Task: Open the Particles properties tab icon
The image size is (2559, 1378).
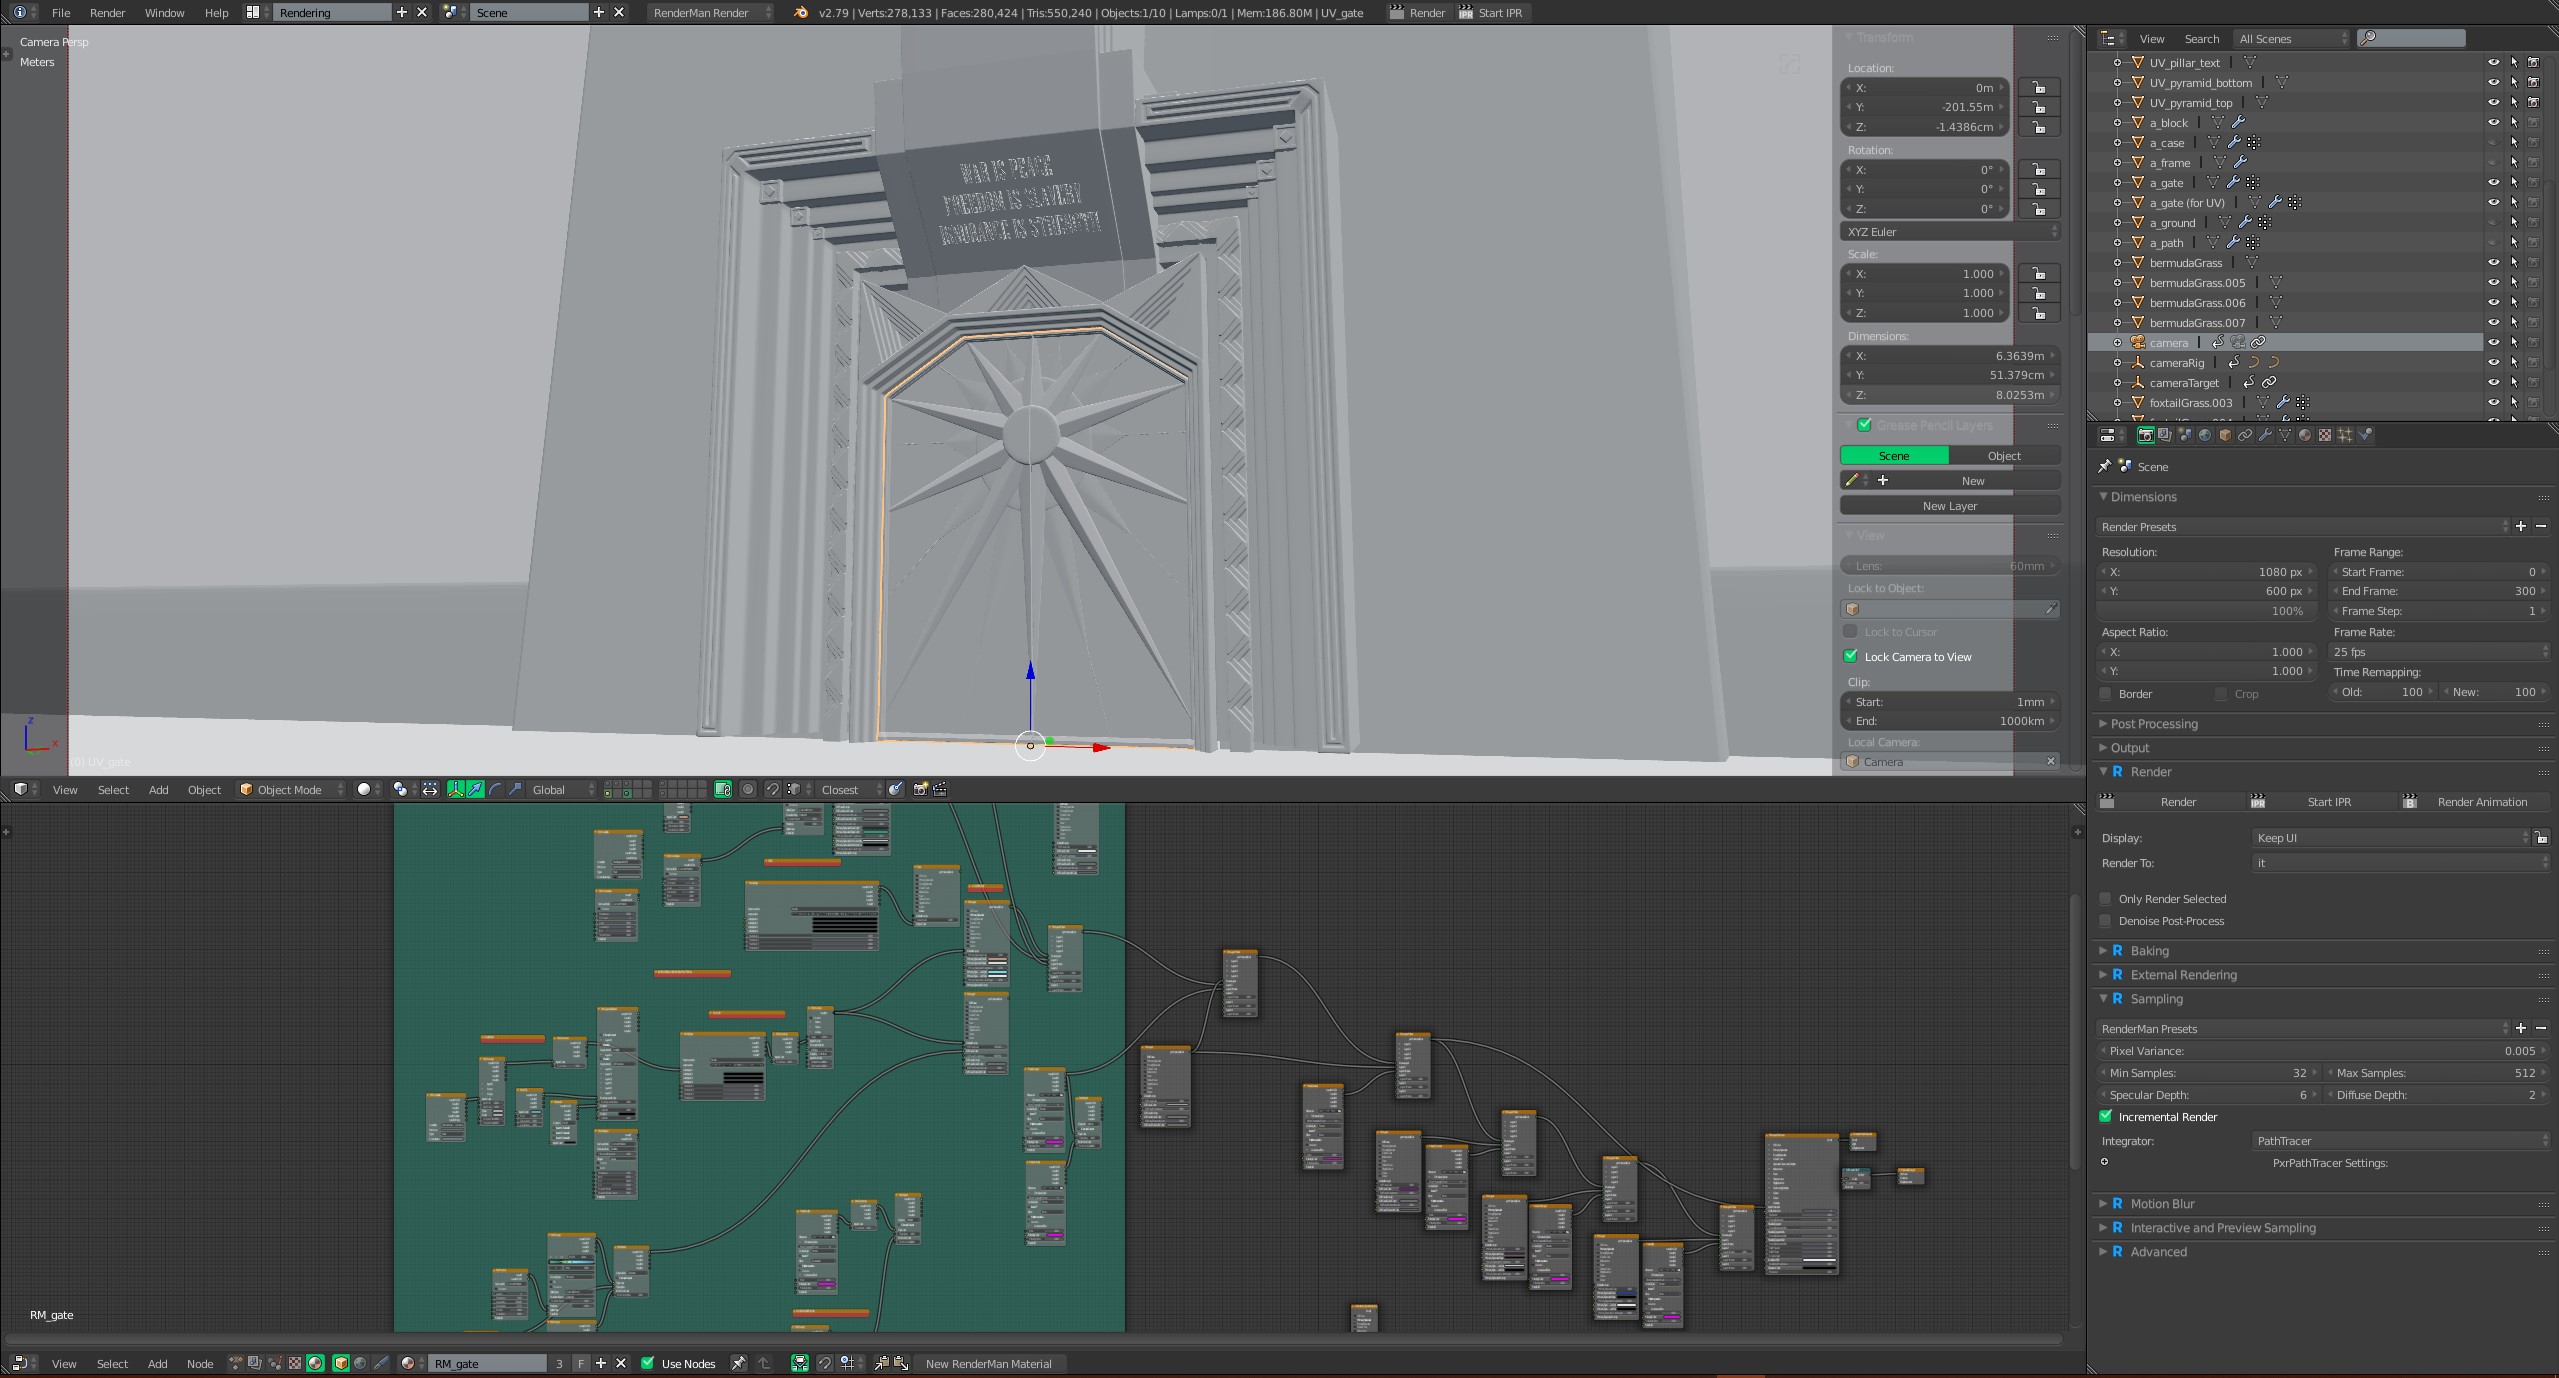Action: [x=2345, y=435]
